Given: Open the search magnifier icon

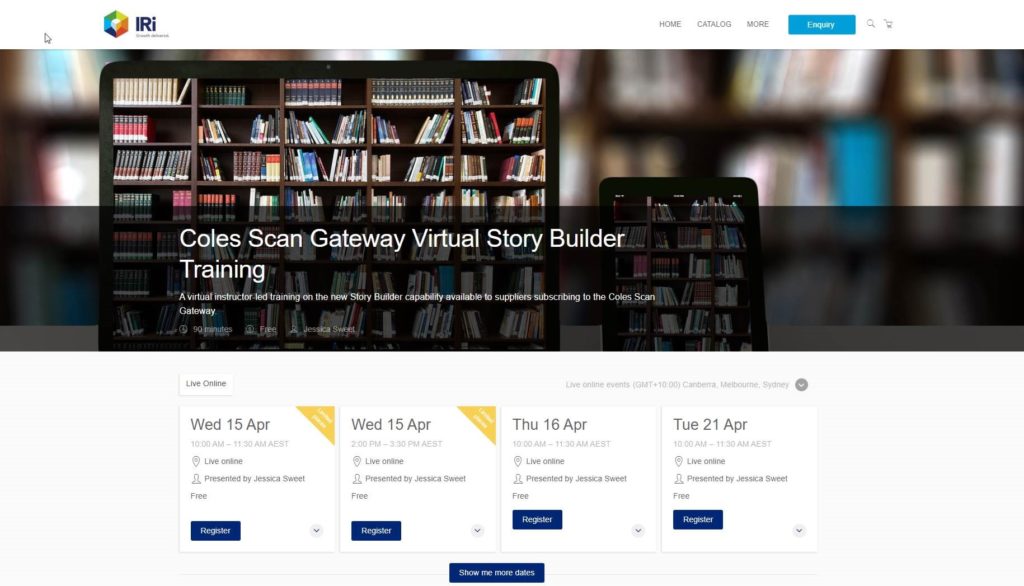Looking at the screenshot, I should pos(871,24).
